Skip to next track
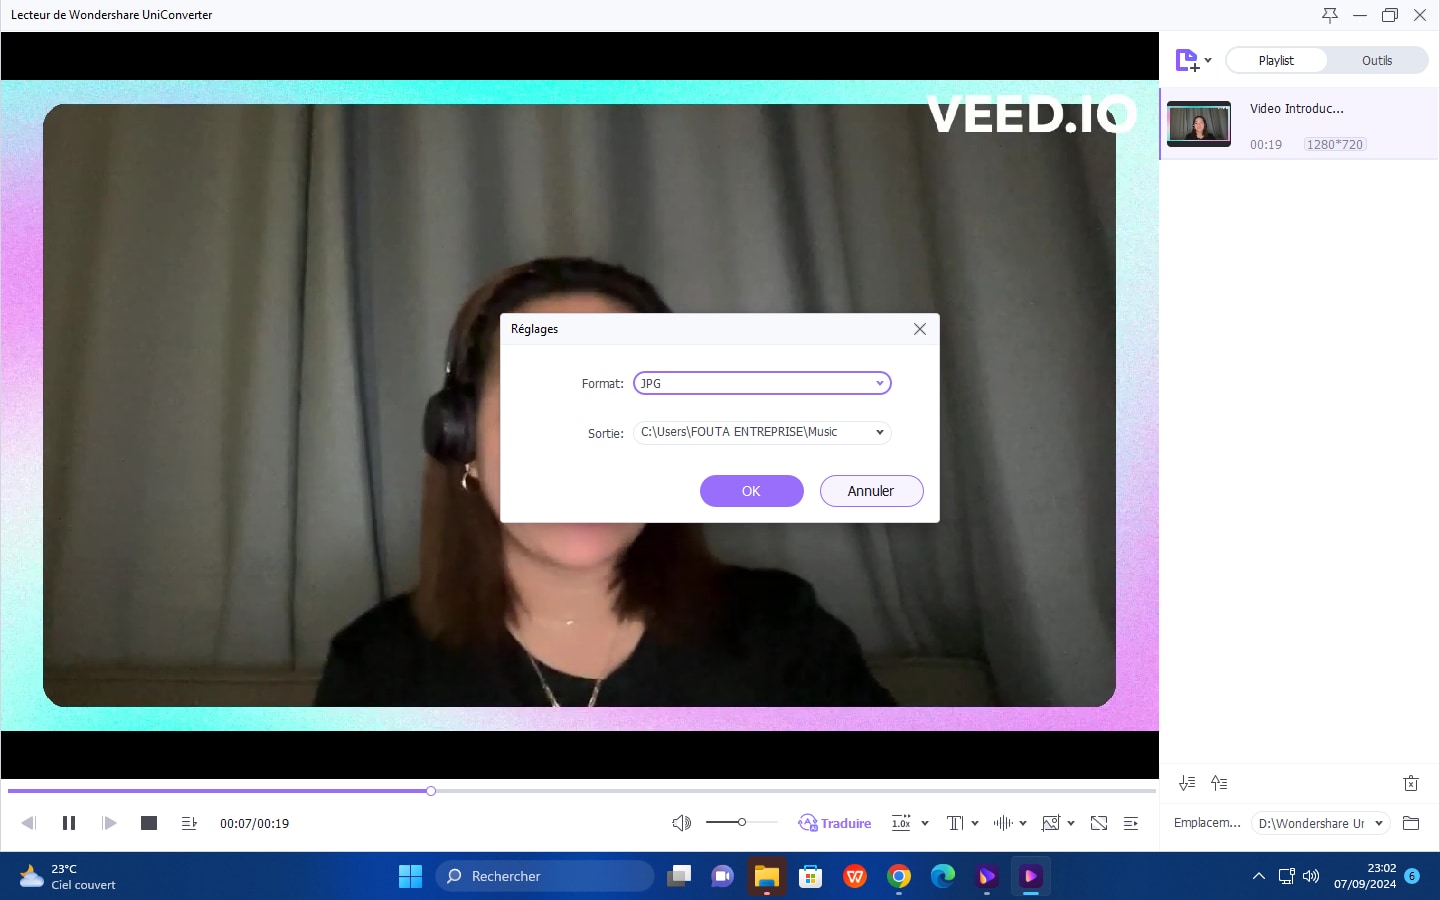 (x=109, y=823)
